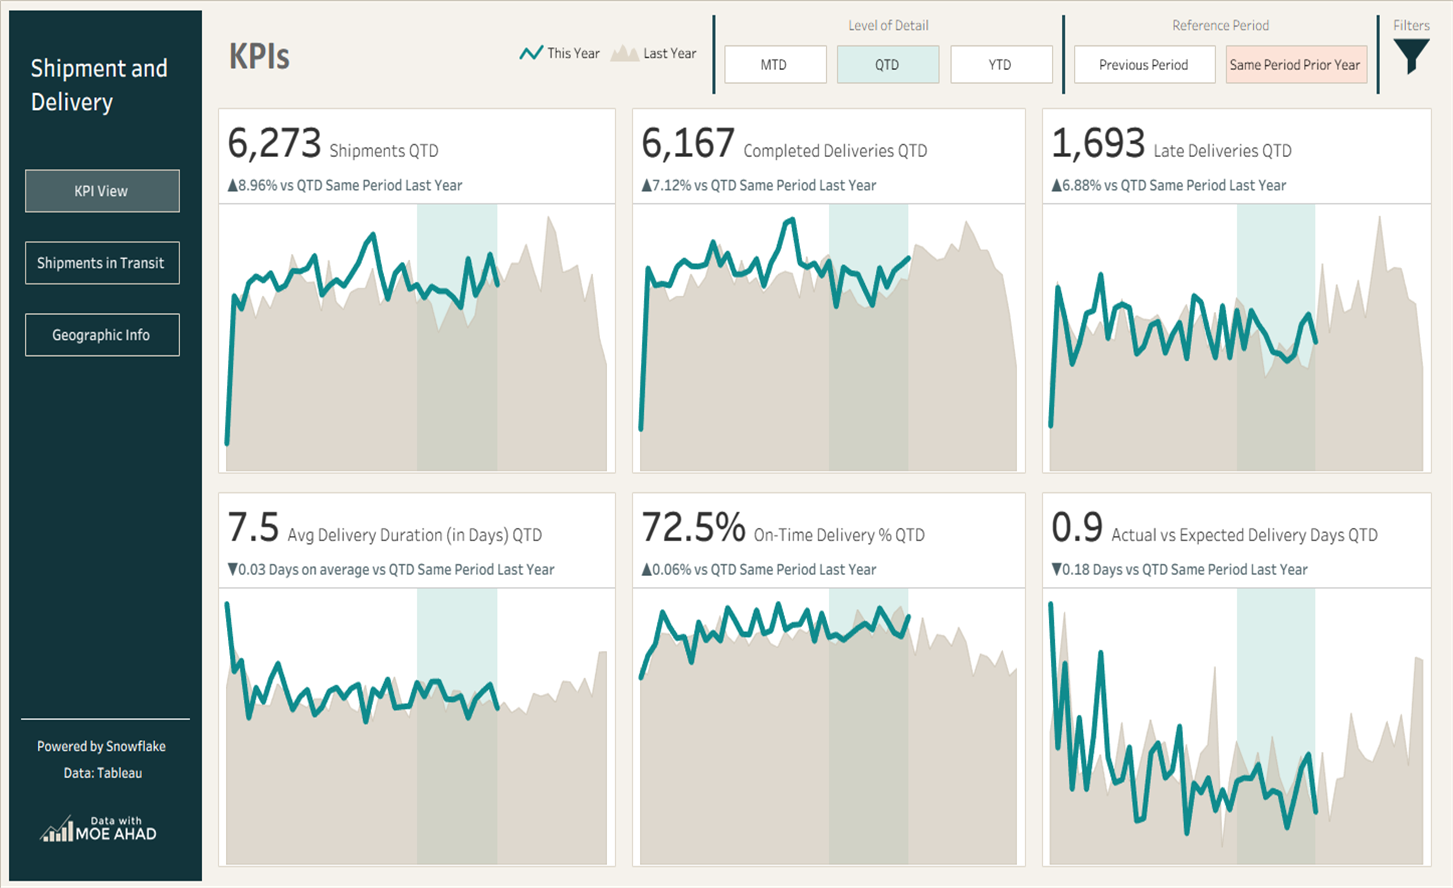
Task: Go to Shipments in Transit page
Action: [102, 263]
